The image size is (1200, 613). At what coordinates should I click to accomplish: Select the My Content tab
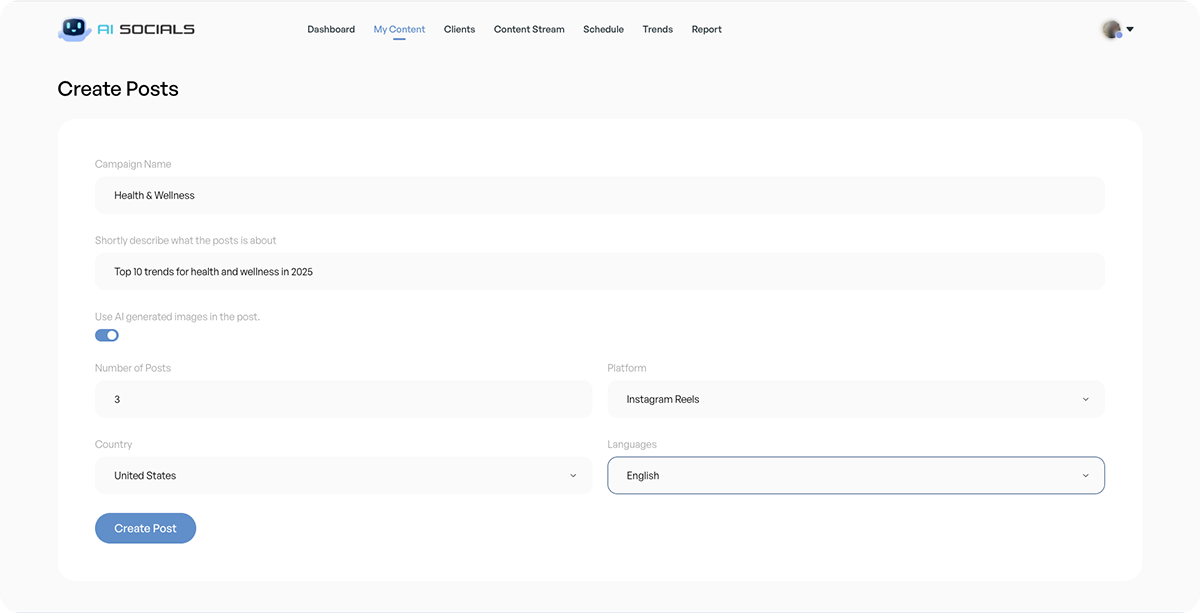[399, 30]
